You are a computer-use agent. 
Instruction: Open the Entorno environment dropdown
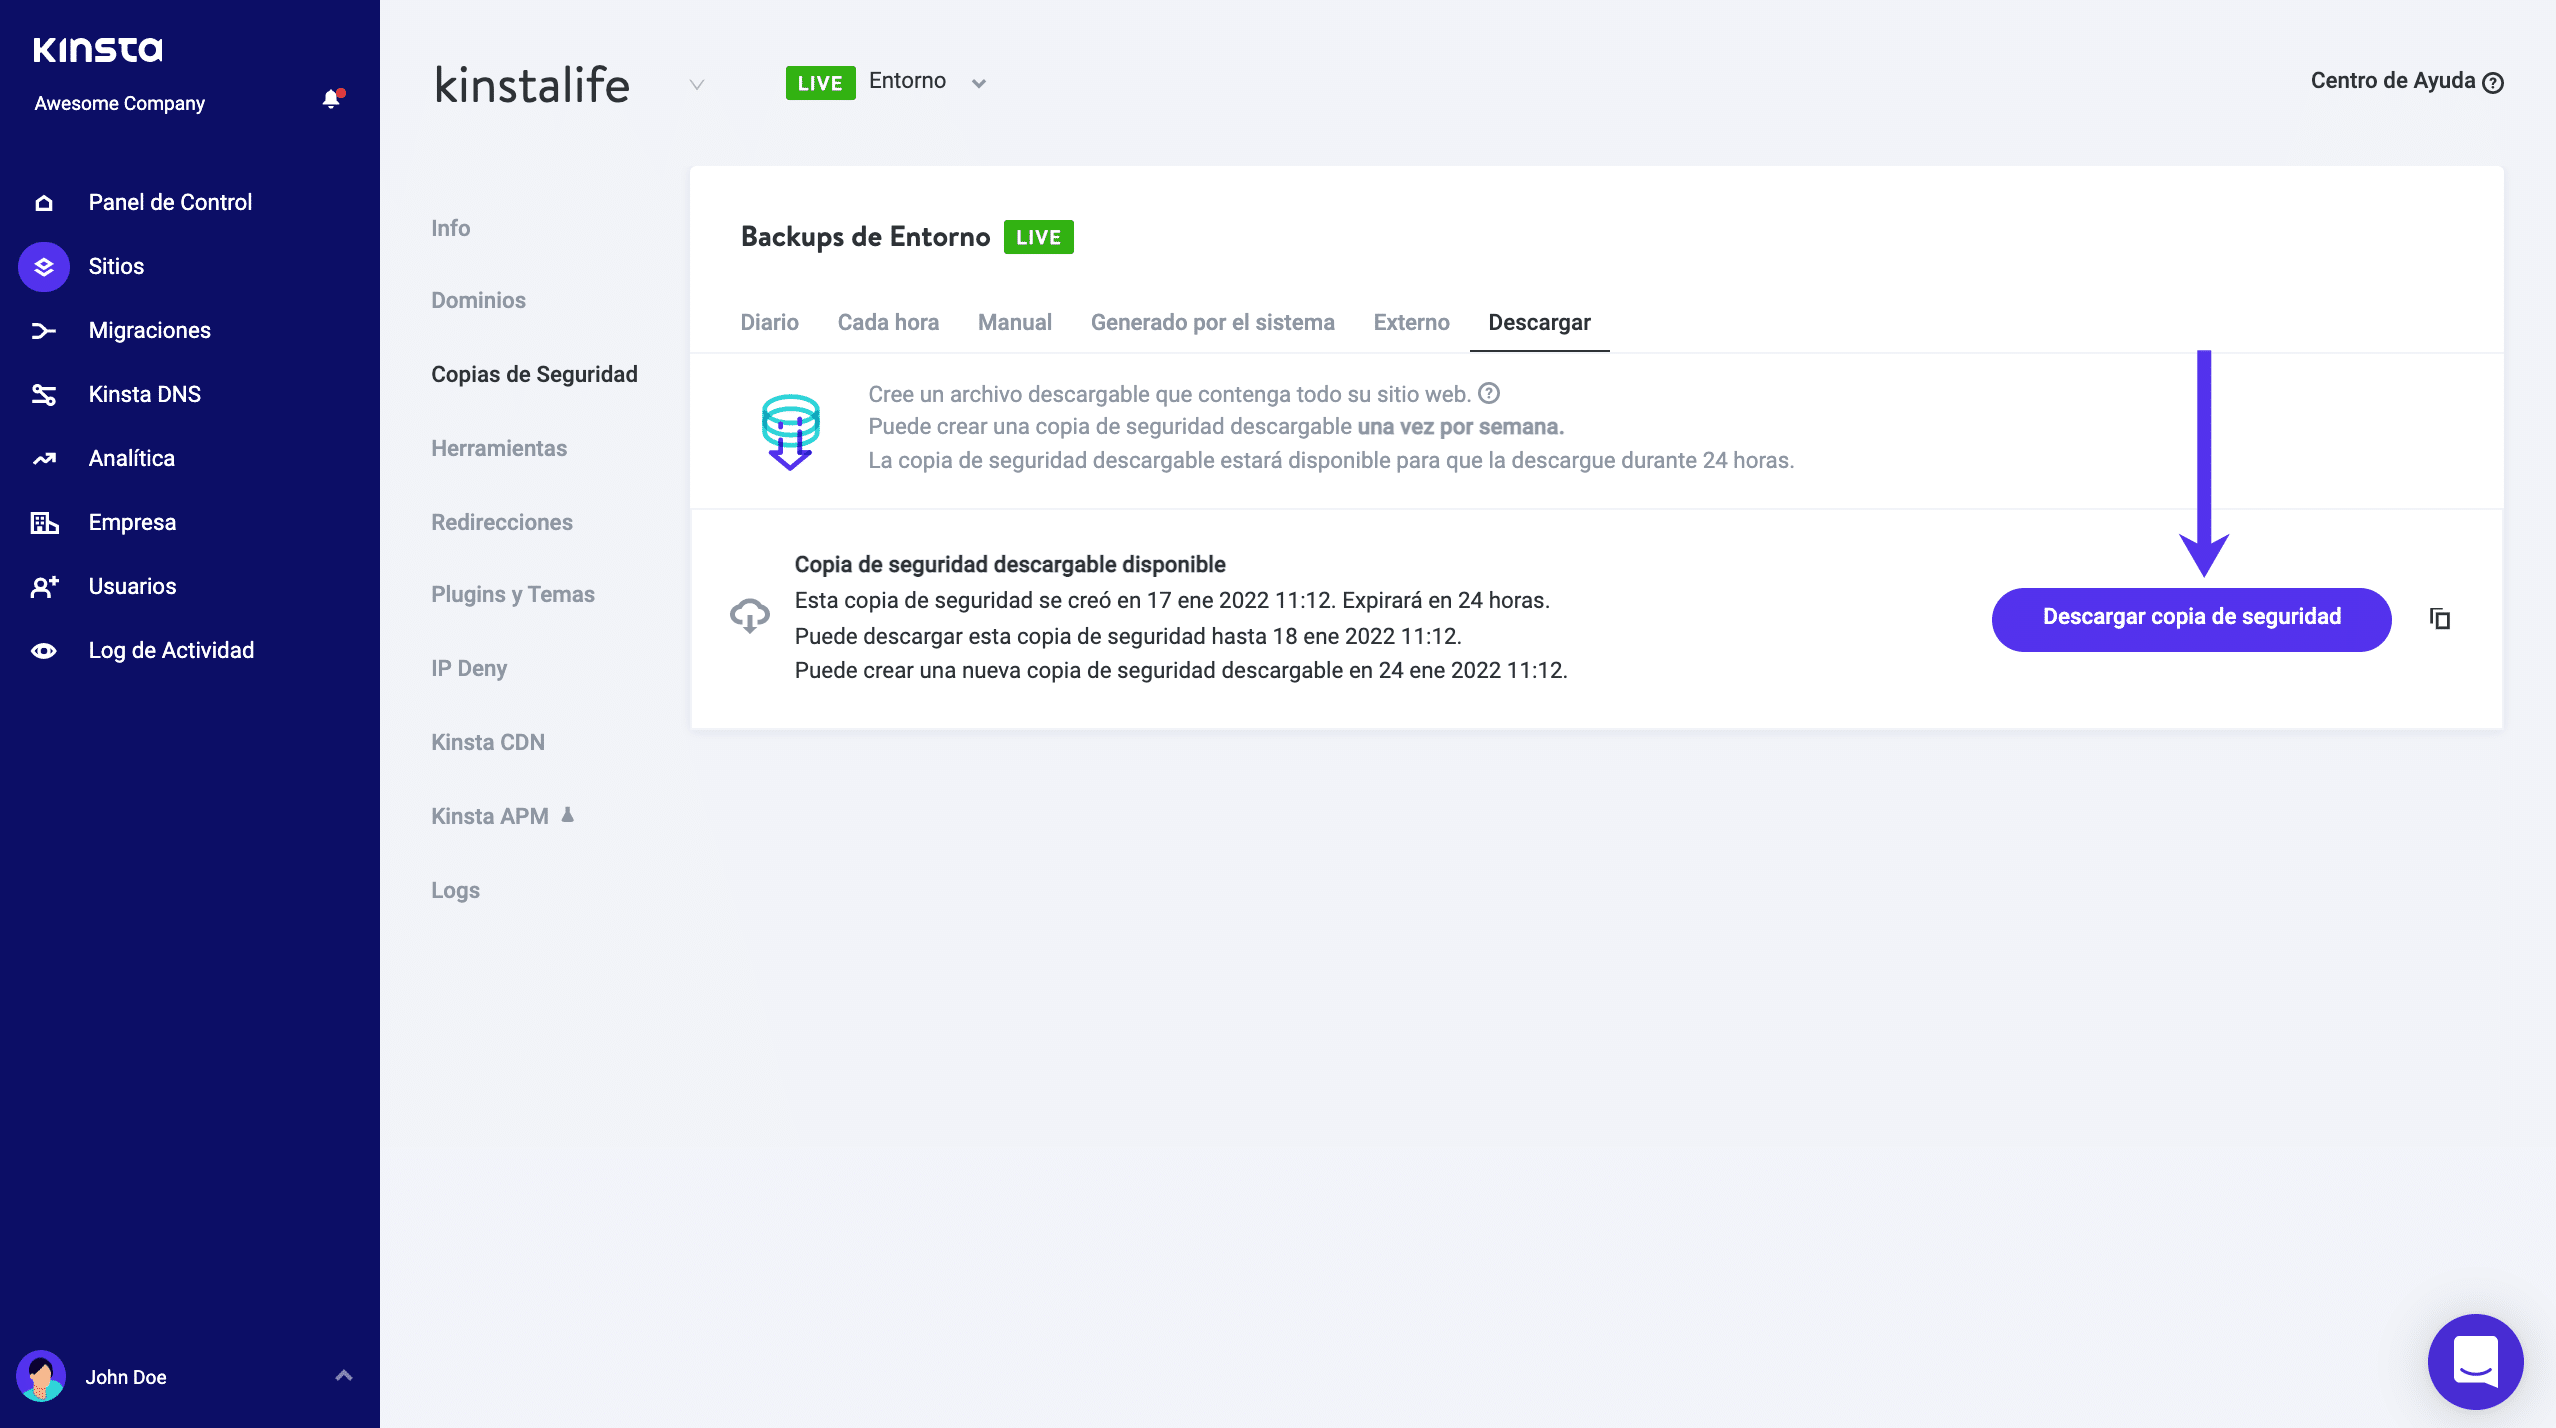point(979,84)
